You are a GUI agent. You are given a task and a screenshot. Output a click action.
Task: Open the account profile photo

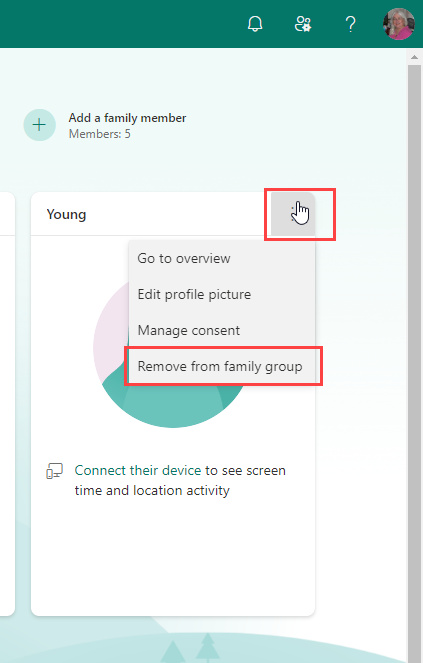coord(398,24)
